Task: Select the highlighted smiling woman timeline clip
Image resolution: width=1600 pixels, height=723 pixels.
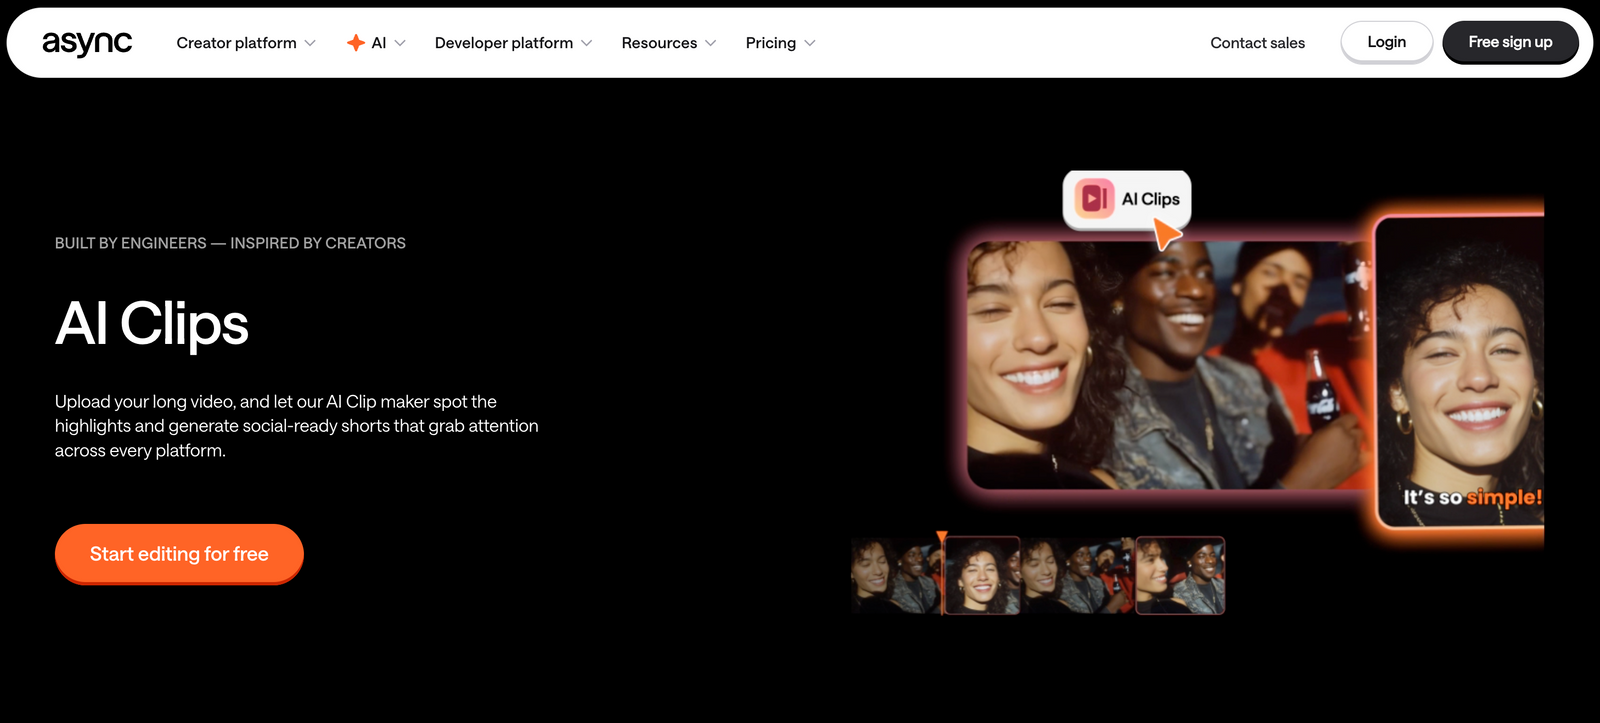Action: tap(982, 575)
